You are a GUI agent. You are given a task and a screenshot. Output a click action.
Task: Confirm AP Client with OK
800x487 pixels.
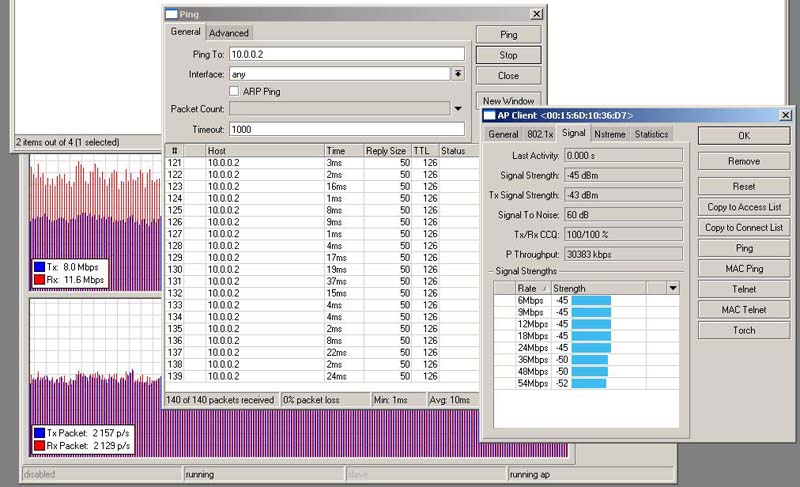pyautogui.click(x=744, y=136)
